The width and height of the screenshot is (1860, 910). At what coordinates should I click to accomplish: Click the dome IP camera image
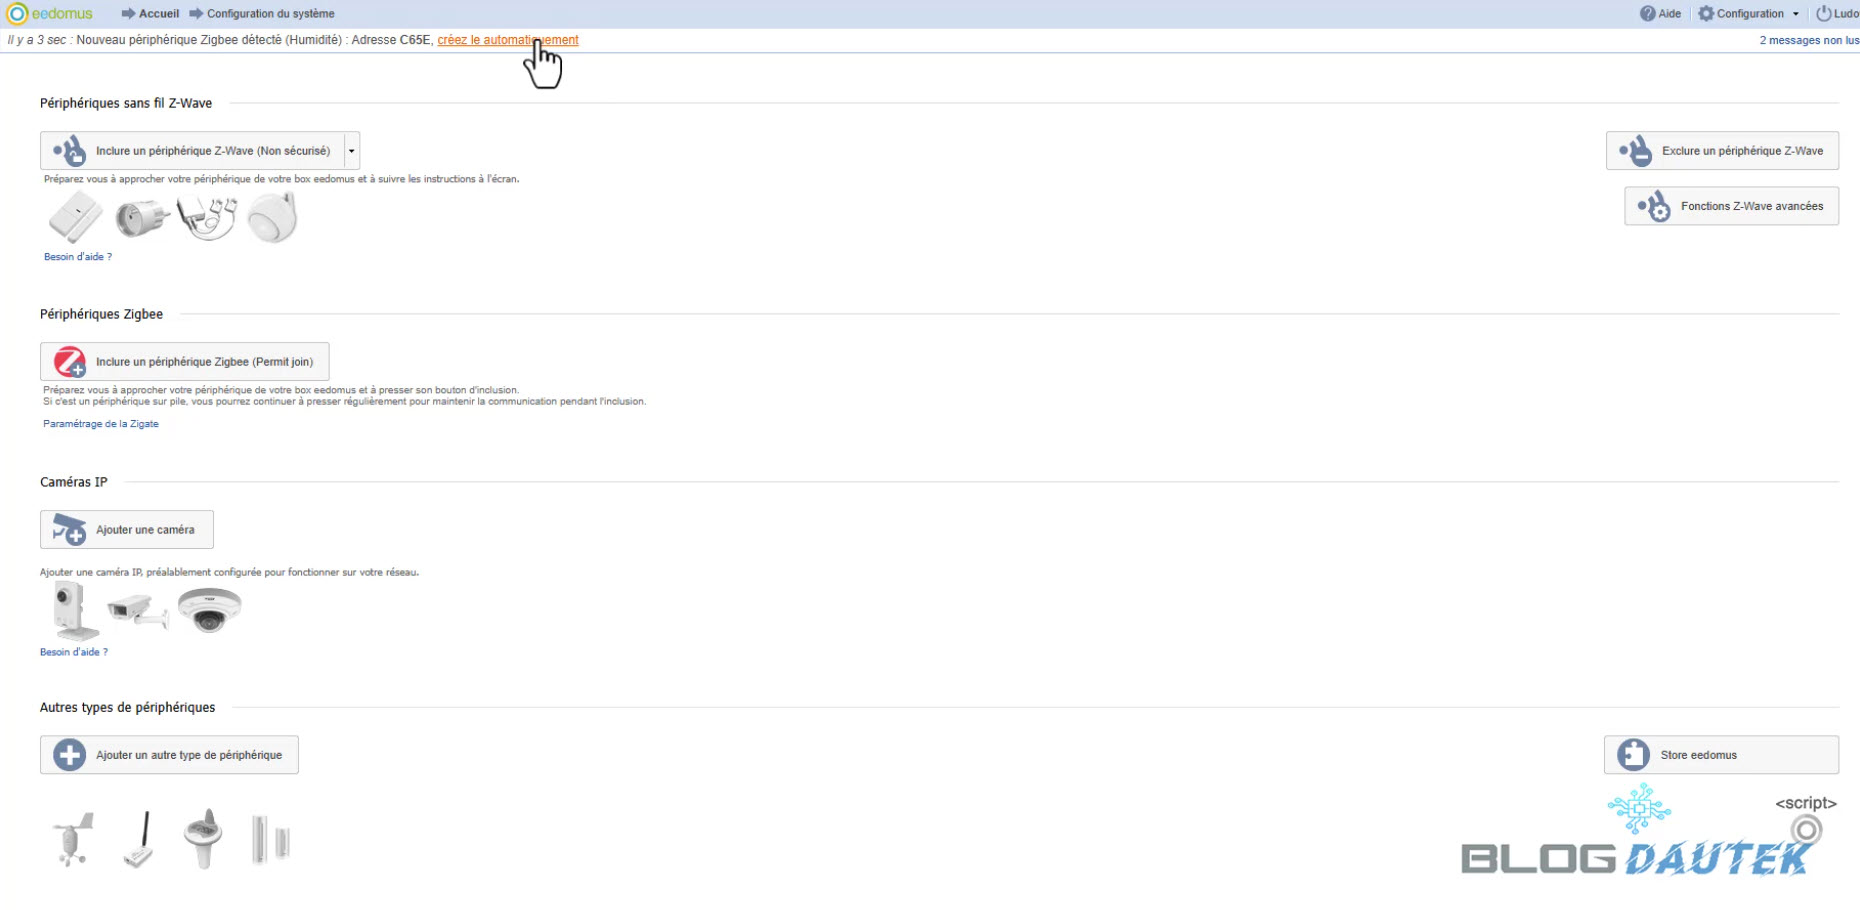(209, 609)
